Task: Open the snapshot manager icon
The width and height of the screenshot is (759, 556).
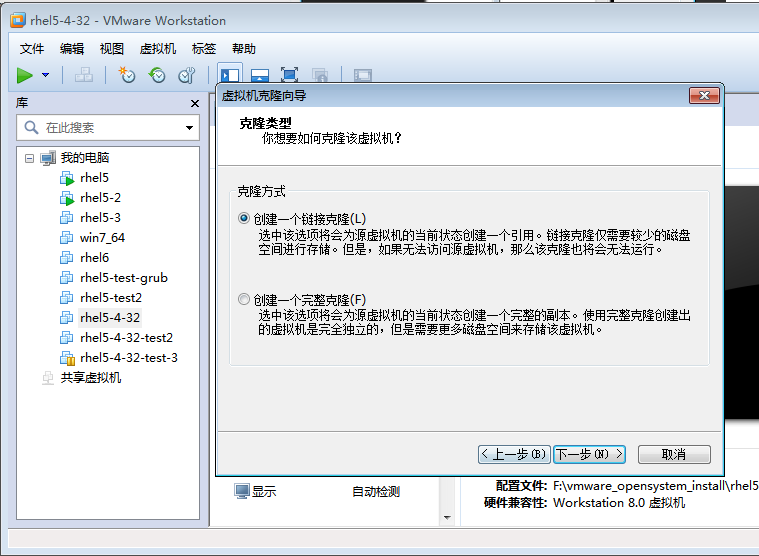Action: click(187, 75)
